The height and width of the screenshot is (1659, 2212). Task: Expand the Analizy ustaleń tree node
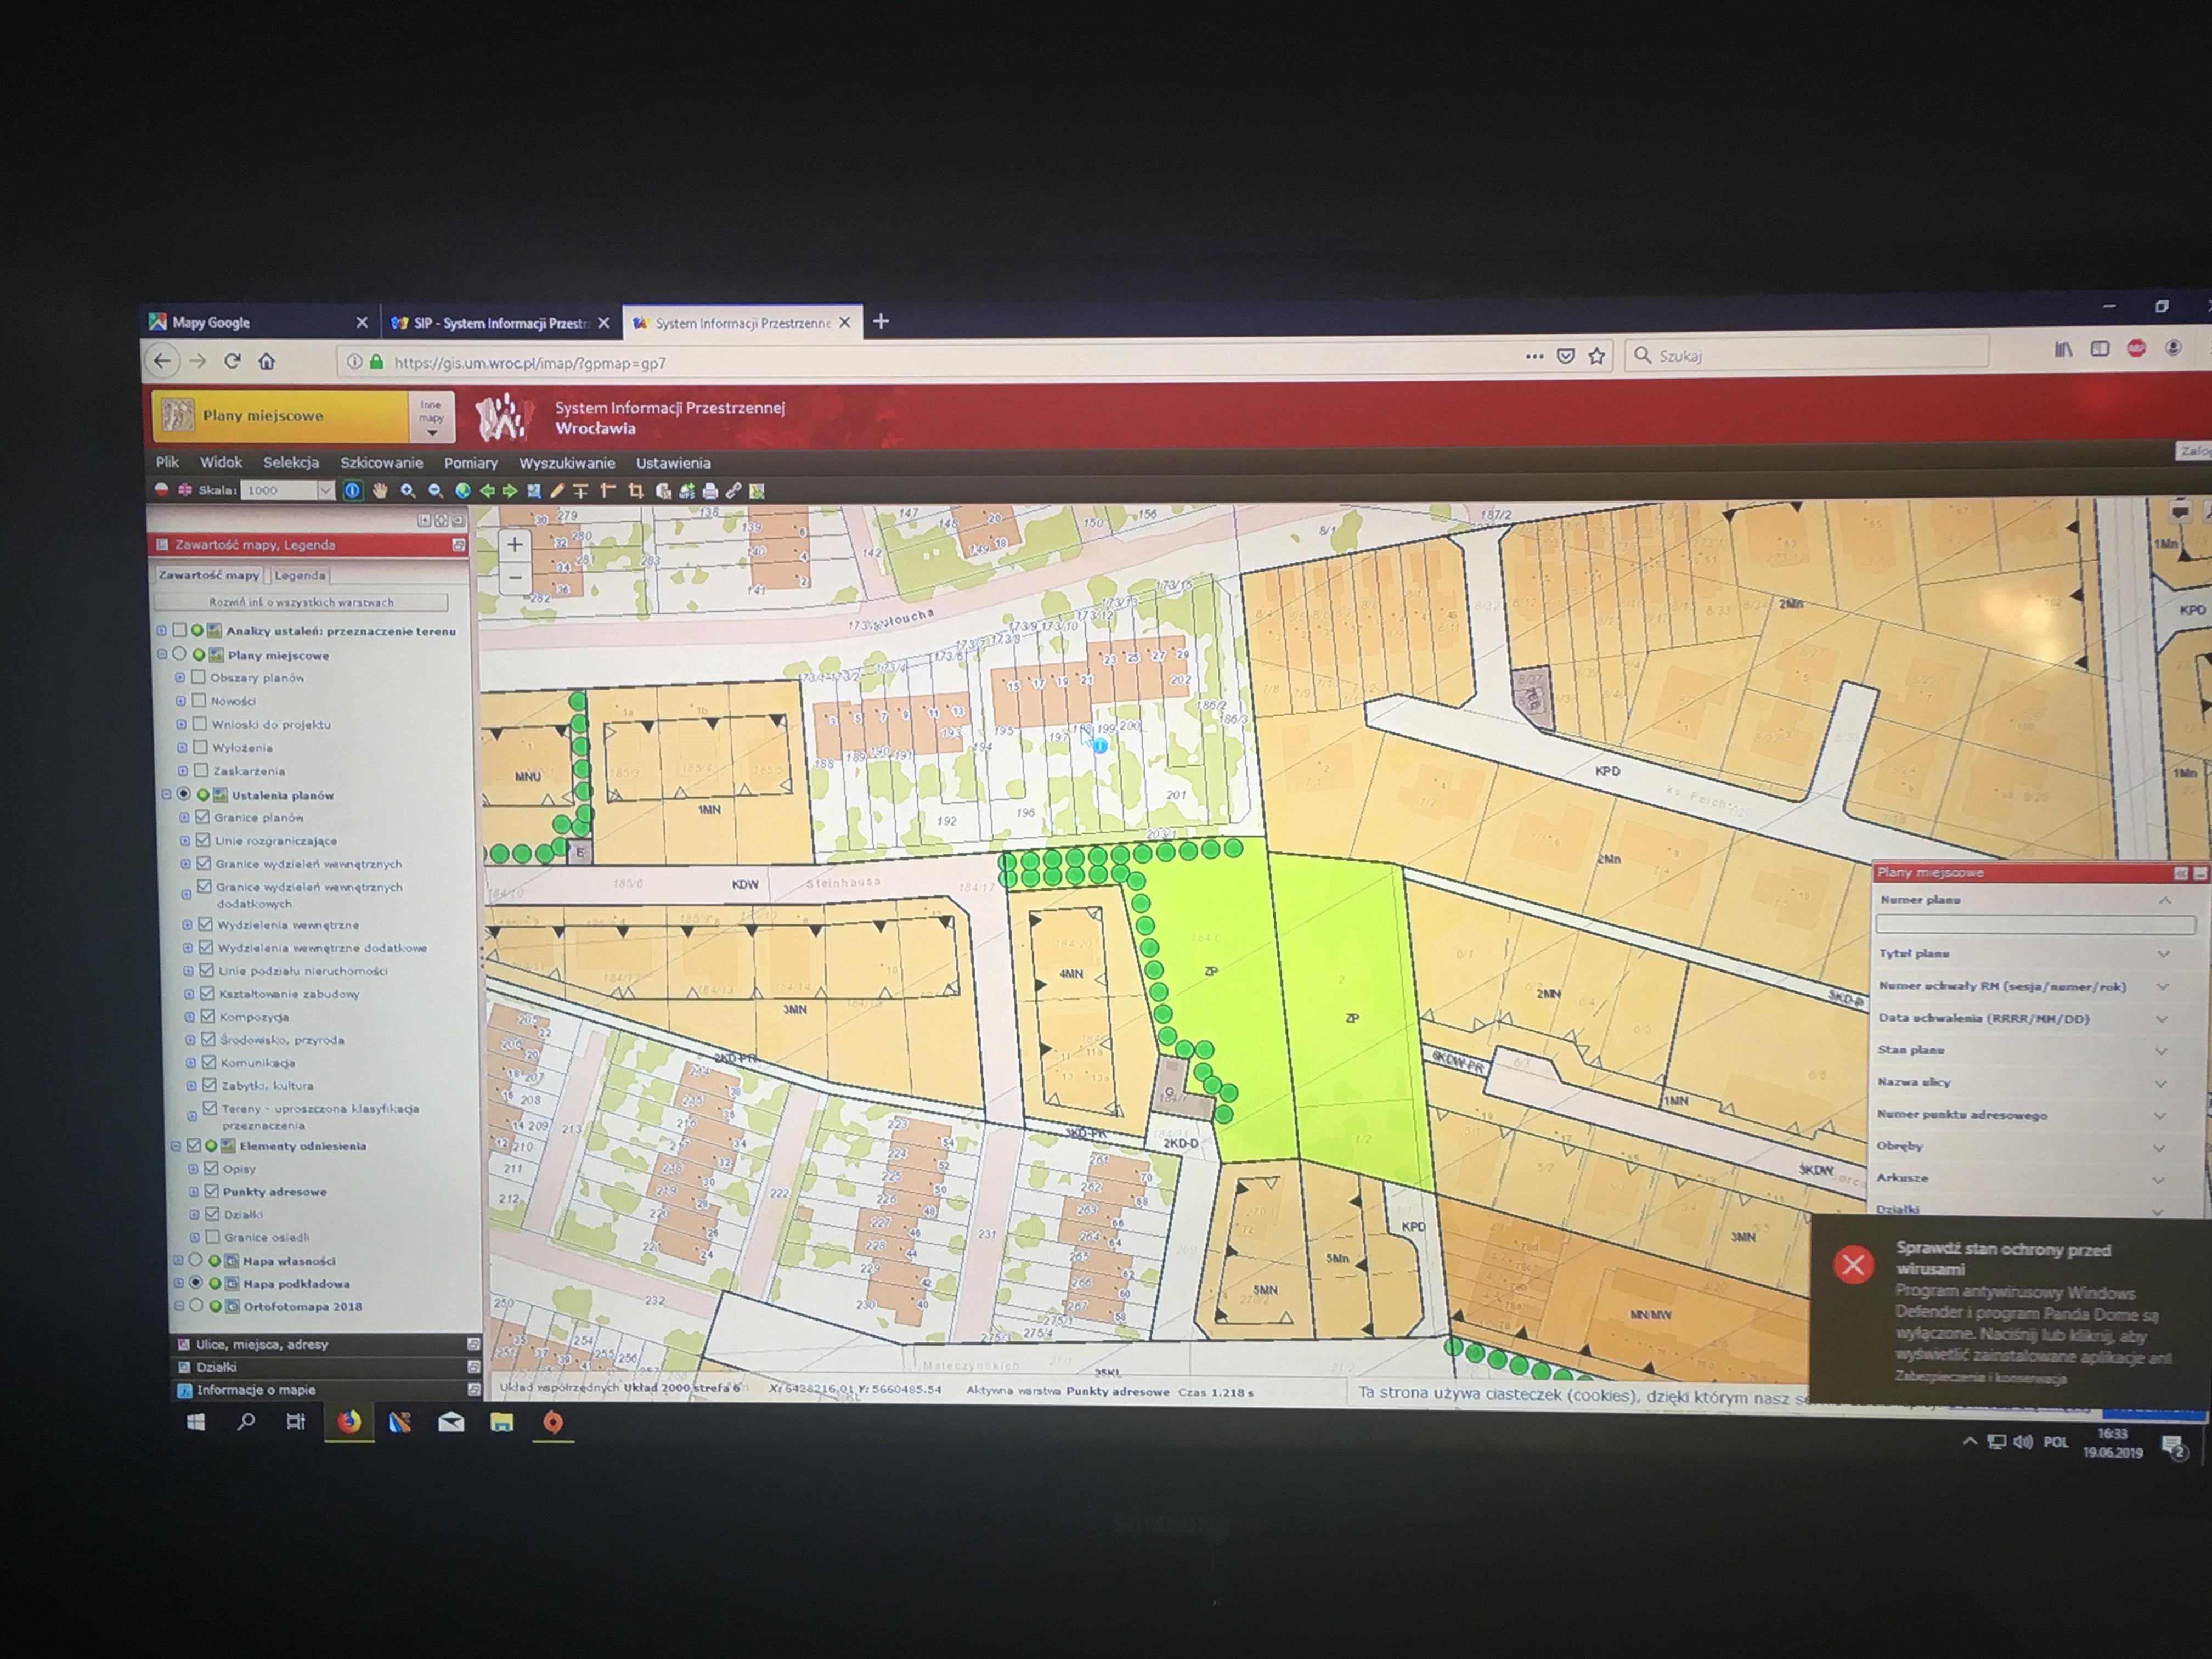pyautogui.click(x=161, y=630)
